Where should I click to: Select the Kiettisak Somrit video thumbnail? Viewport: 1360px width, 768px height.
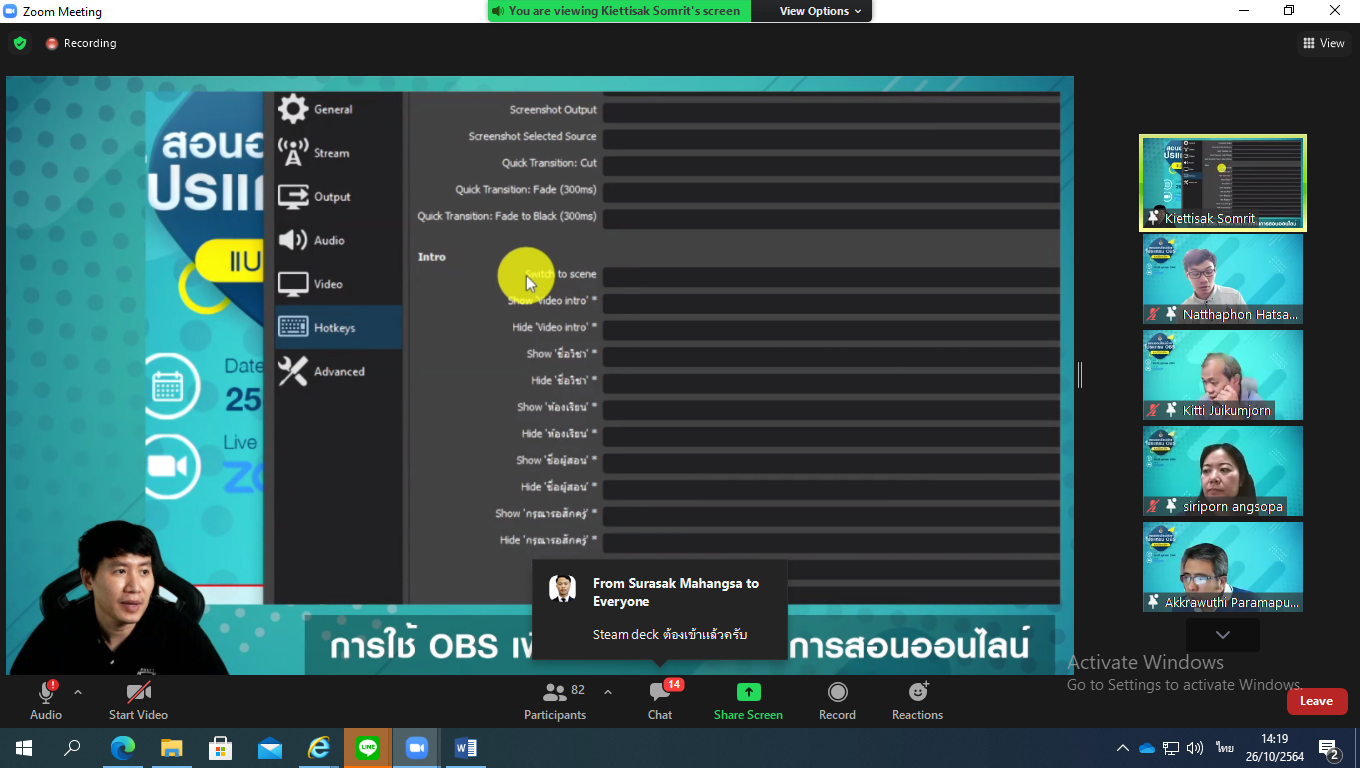tap(1223, 183)
